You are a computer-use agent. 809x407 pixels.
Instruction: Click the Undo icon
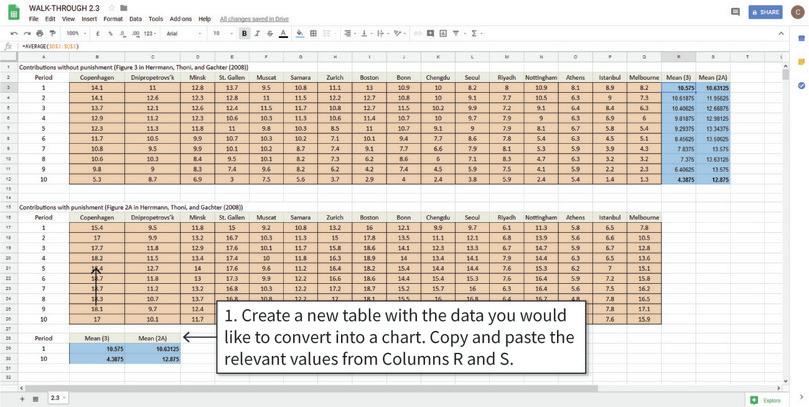coord(14,34)
